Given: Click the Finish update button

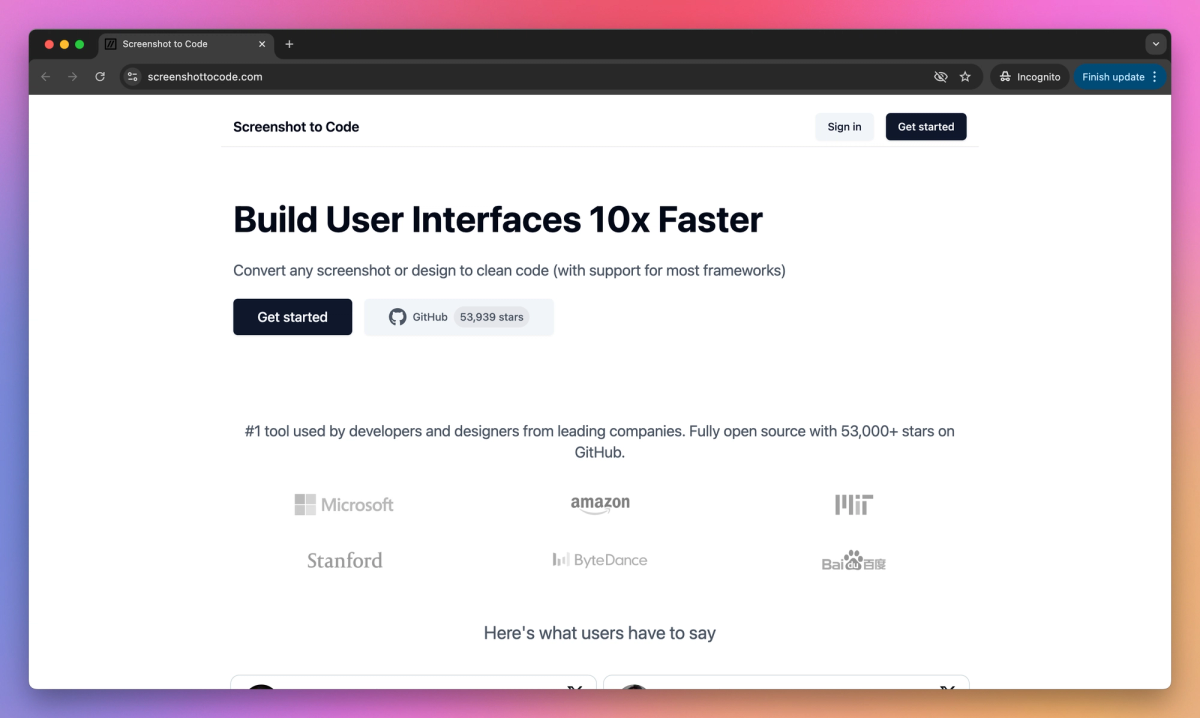Looking at the screenshot, I should 1113,77.
